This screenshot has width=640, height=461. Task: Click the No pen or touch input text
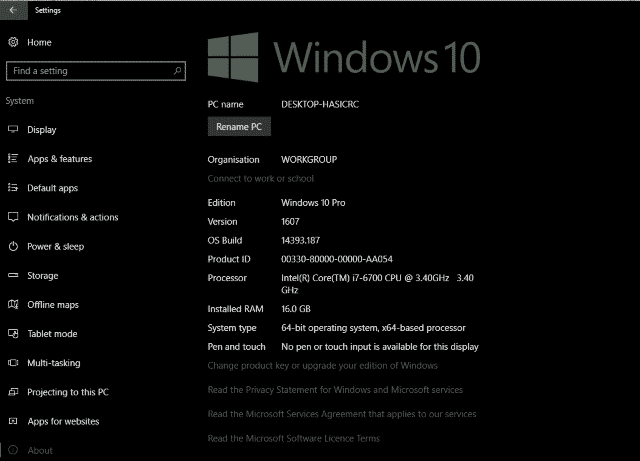tap(380, 347)
